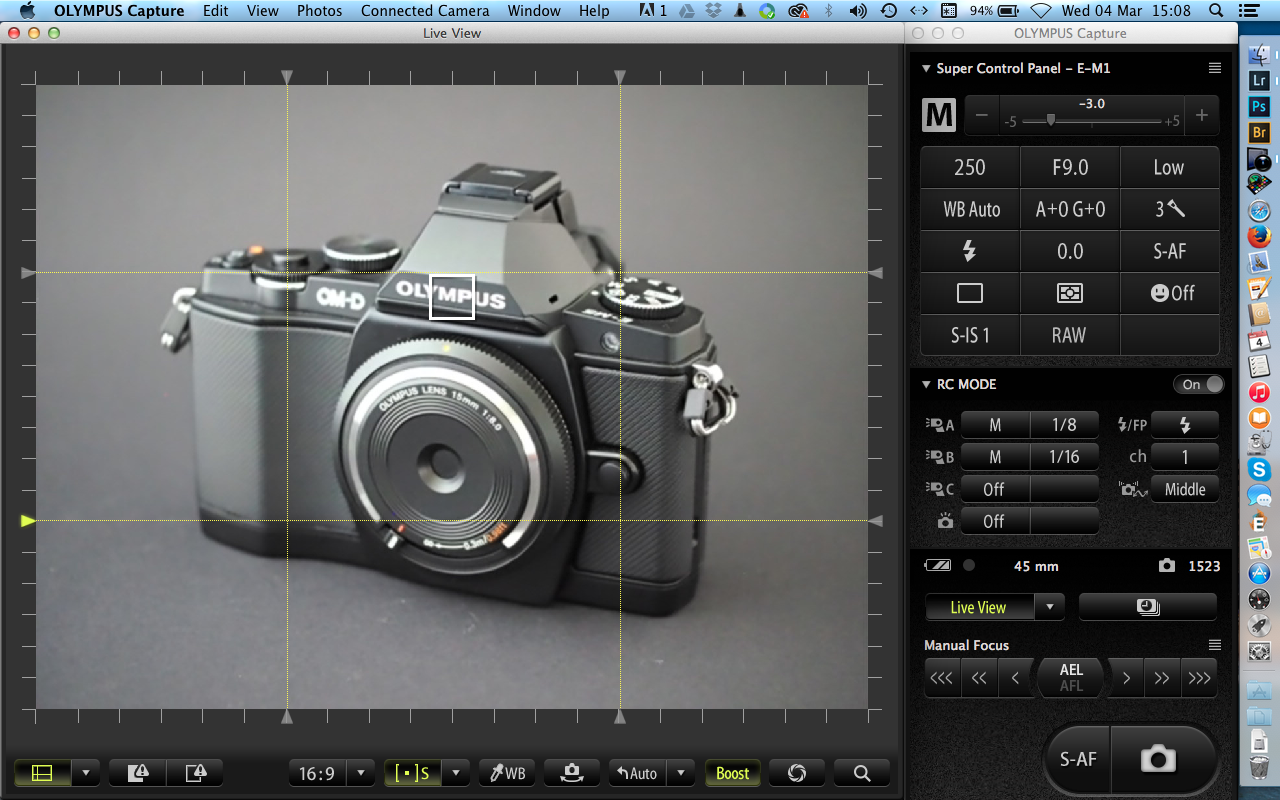Click the S-AF autofocus button
The image size is (1280, 800).
point(1079,759)
